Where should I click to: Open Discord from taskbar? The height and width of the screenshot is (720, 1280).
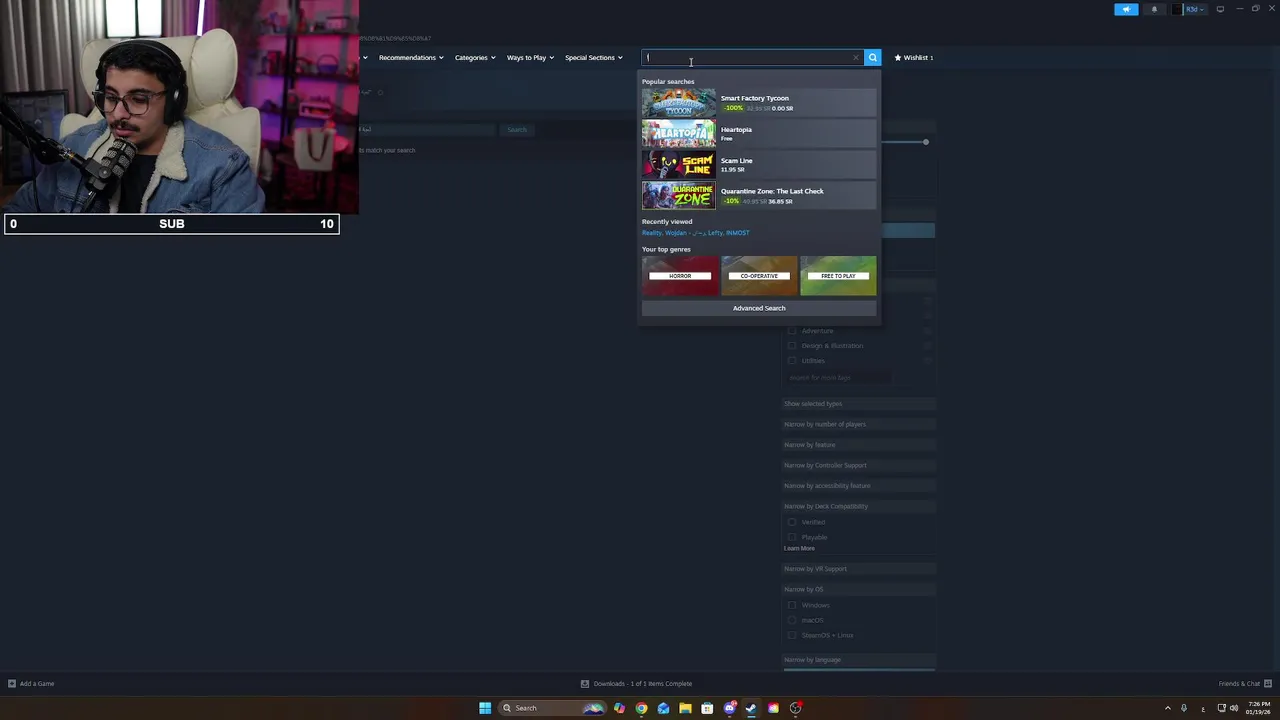click(729, 708)
